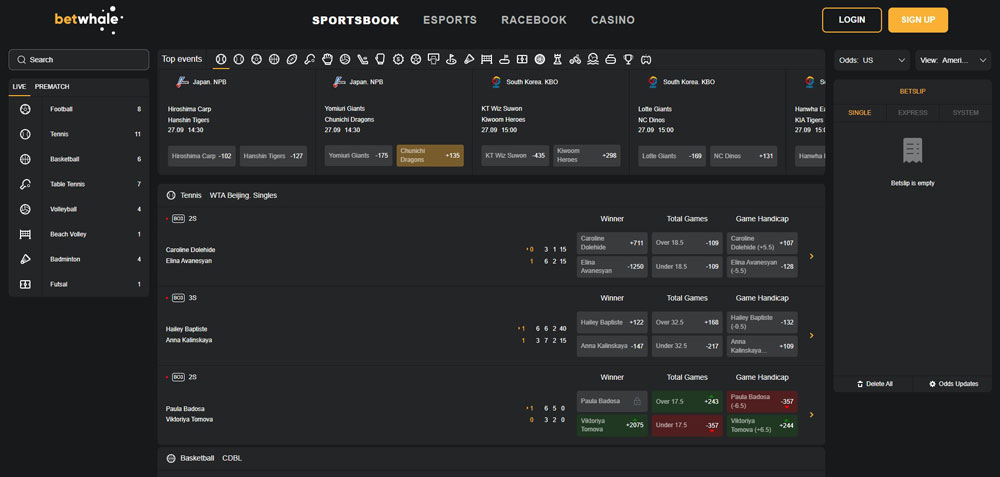Select the beach volley net icon in Top events
1000x477 pixels.
(x=487, y=59)
